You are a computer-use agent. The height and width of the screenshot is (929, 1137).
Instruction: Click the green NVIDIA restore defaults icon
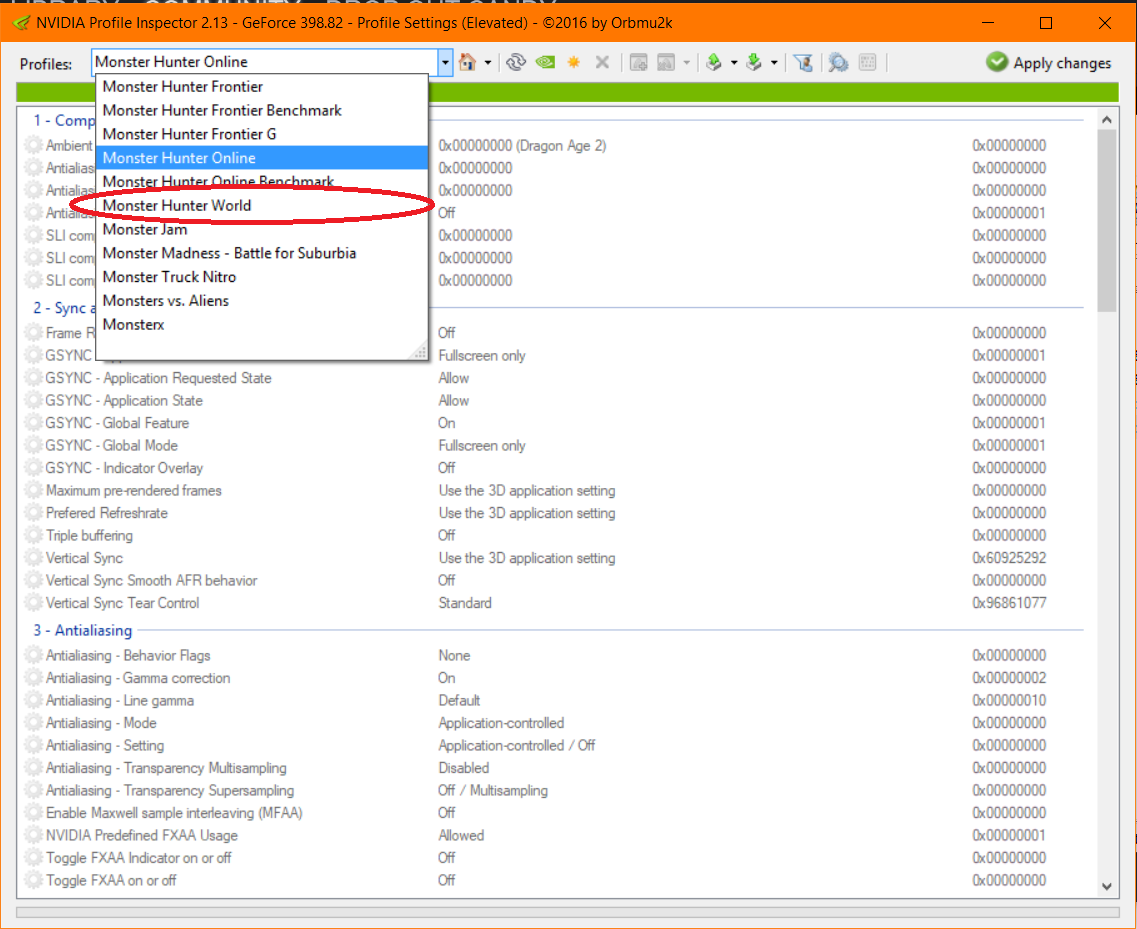(545, 62)
